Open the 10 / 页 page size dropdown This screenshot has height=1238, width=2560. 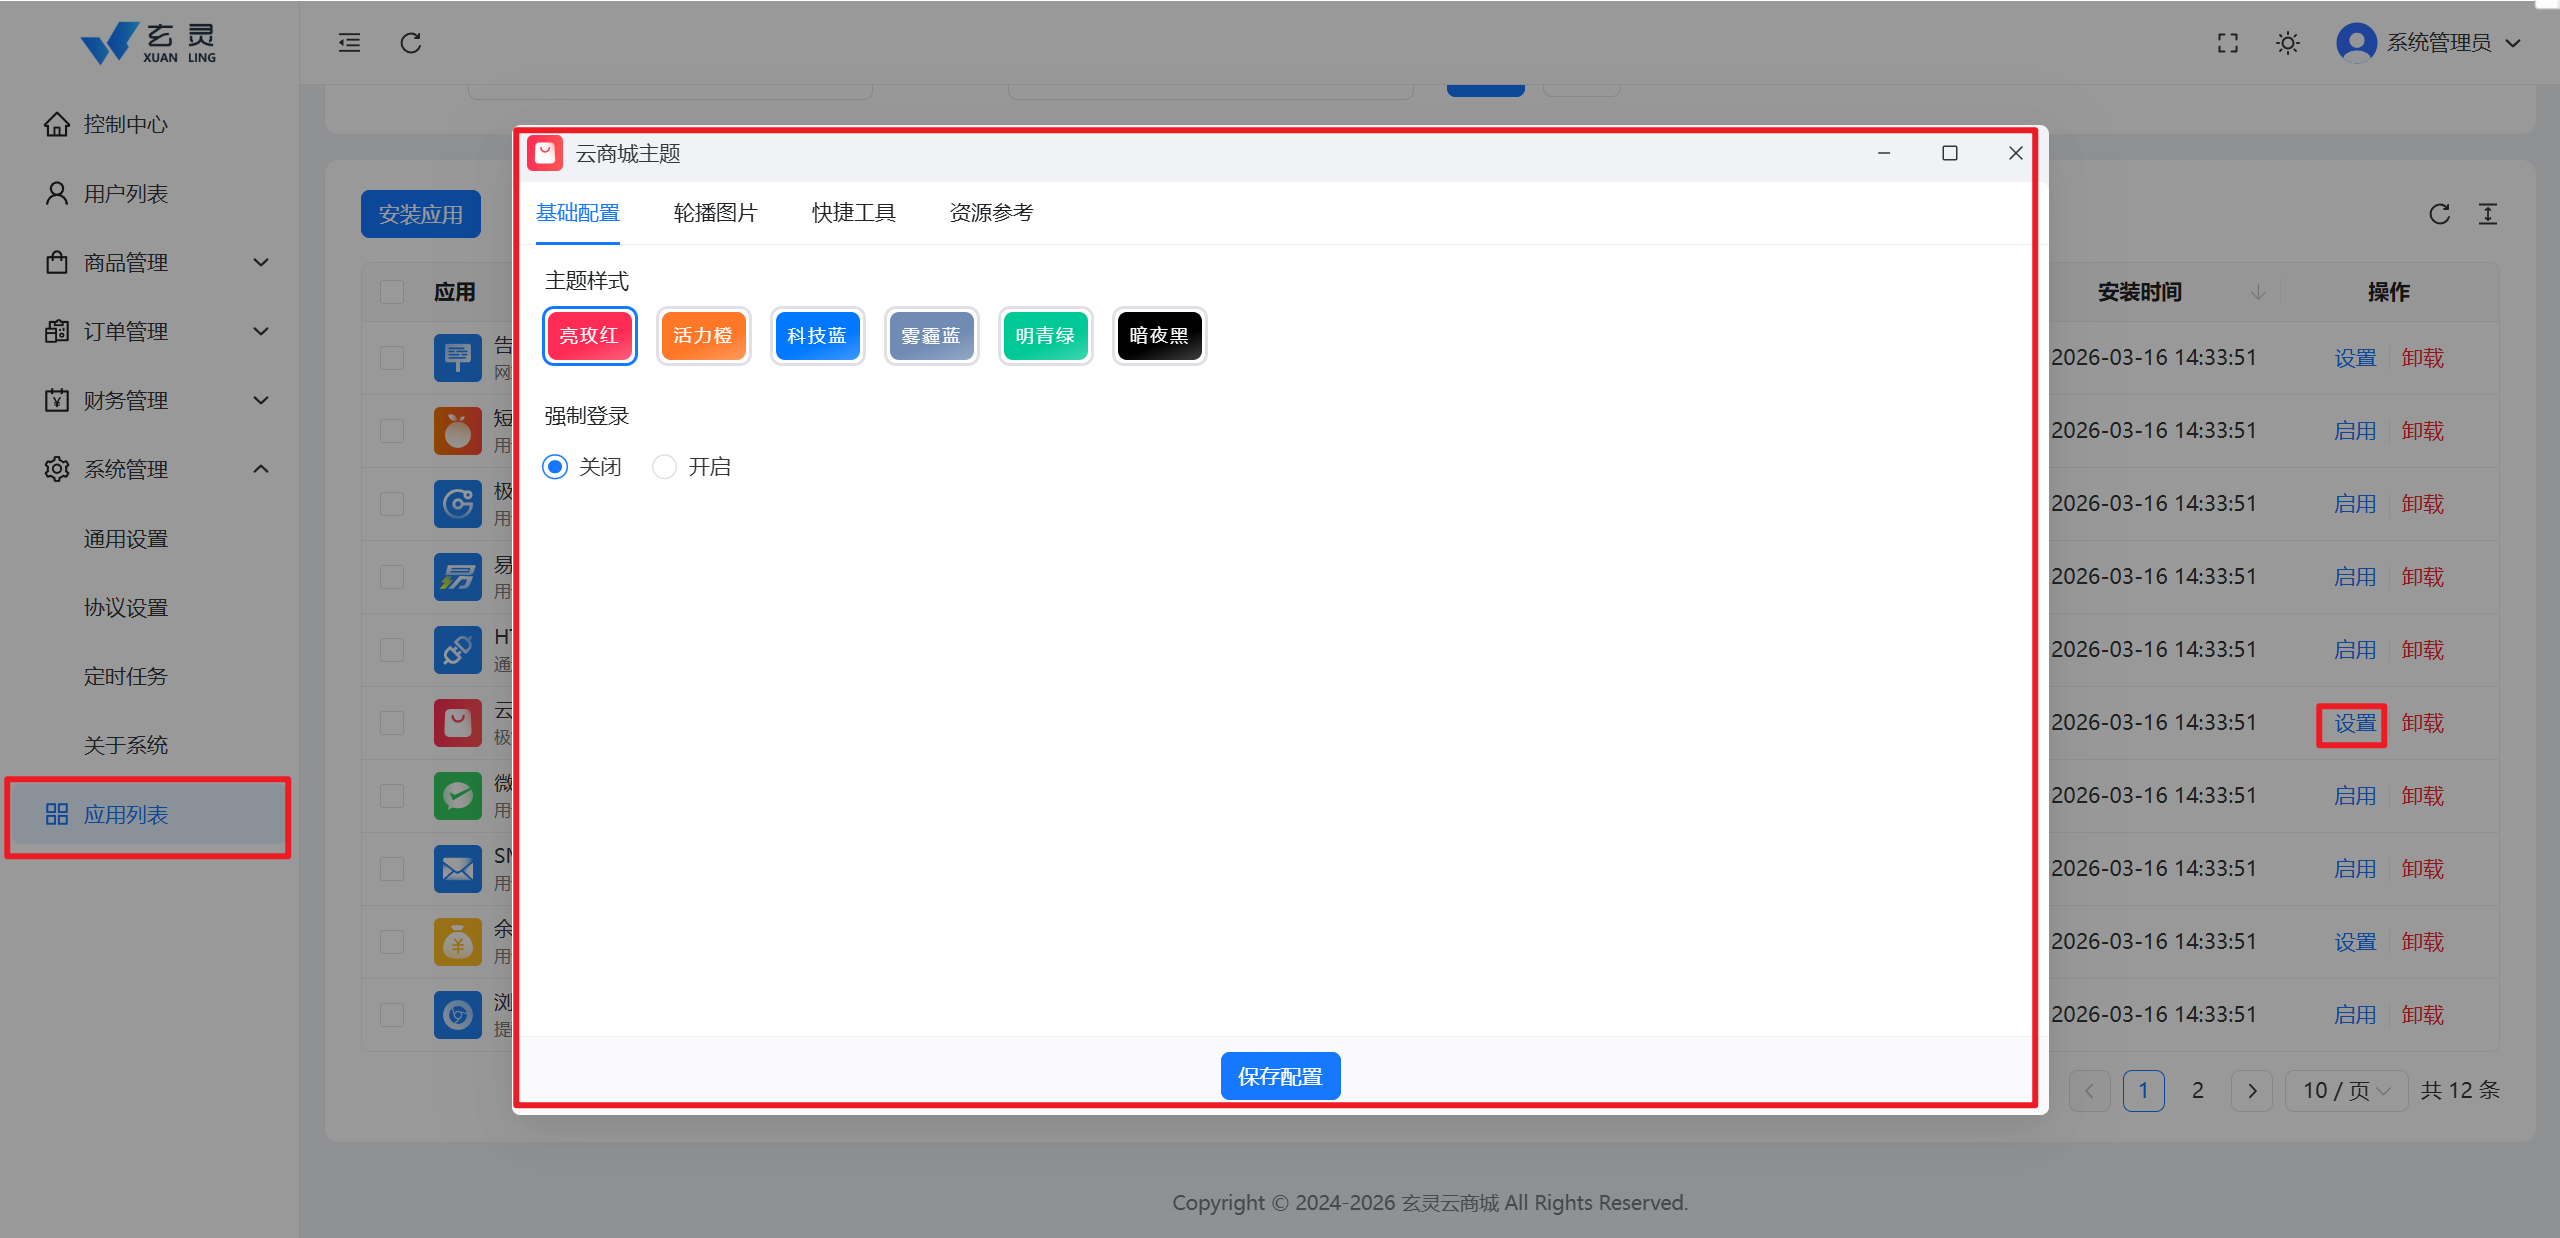tap(2346, 1090)
